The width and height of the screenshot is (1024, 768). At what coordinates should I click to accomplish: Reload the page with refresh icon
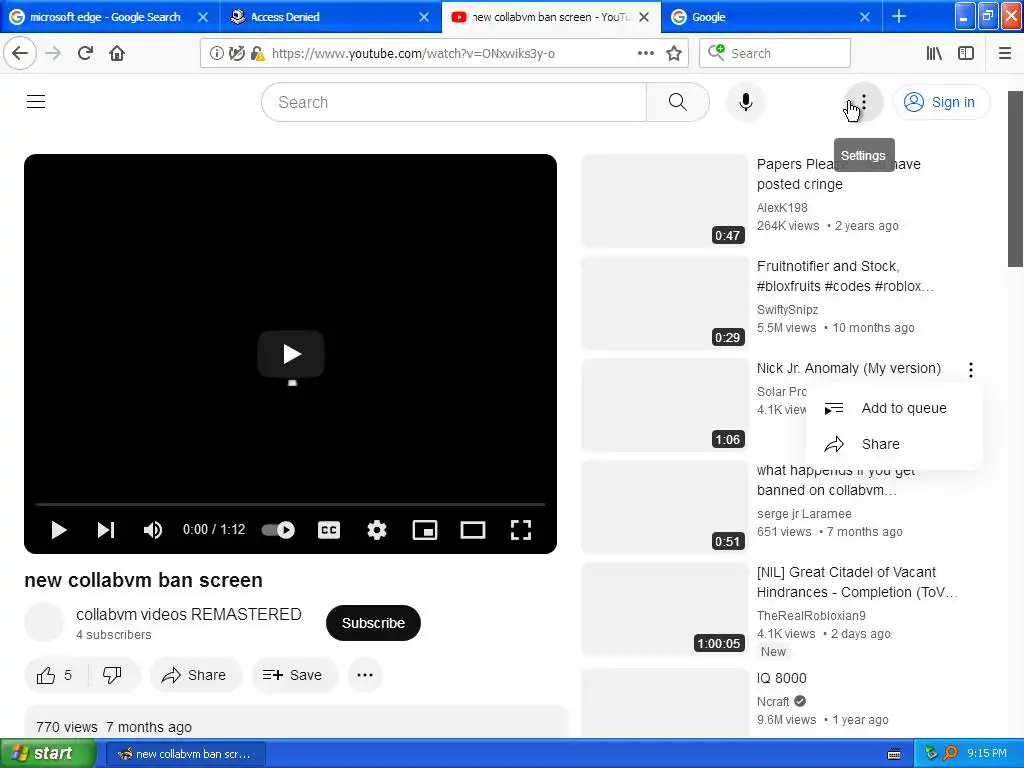85,53
